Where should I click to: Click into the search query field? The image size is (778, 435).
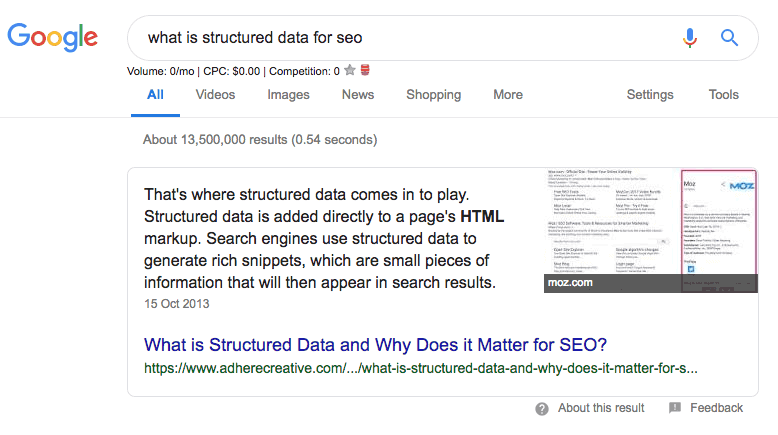[x=400, y=39]
